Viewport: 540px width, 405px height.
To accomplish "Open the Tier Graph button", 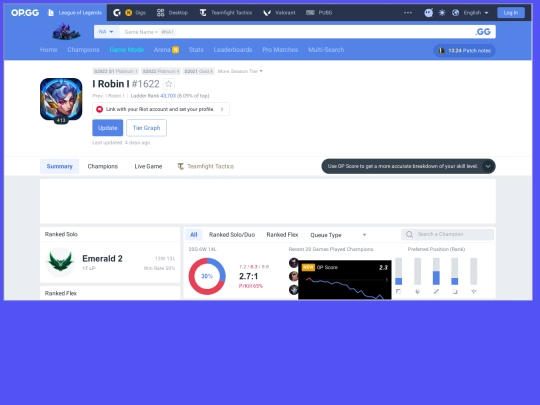I will tap(146, 128).
